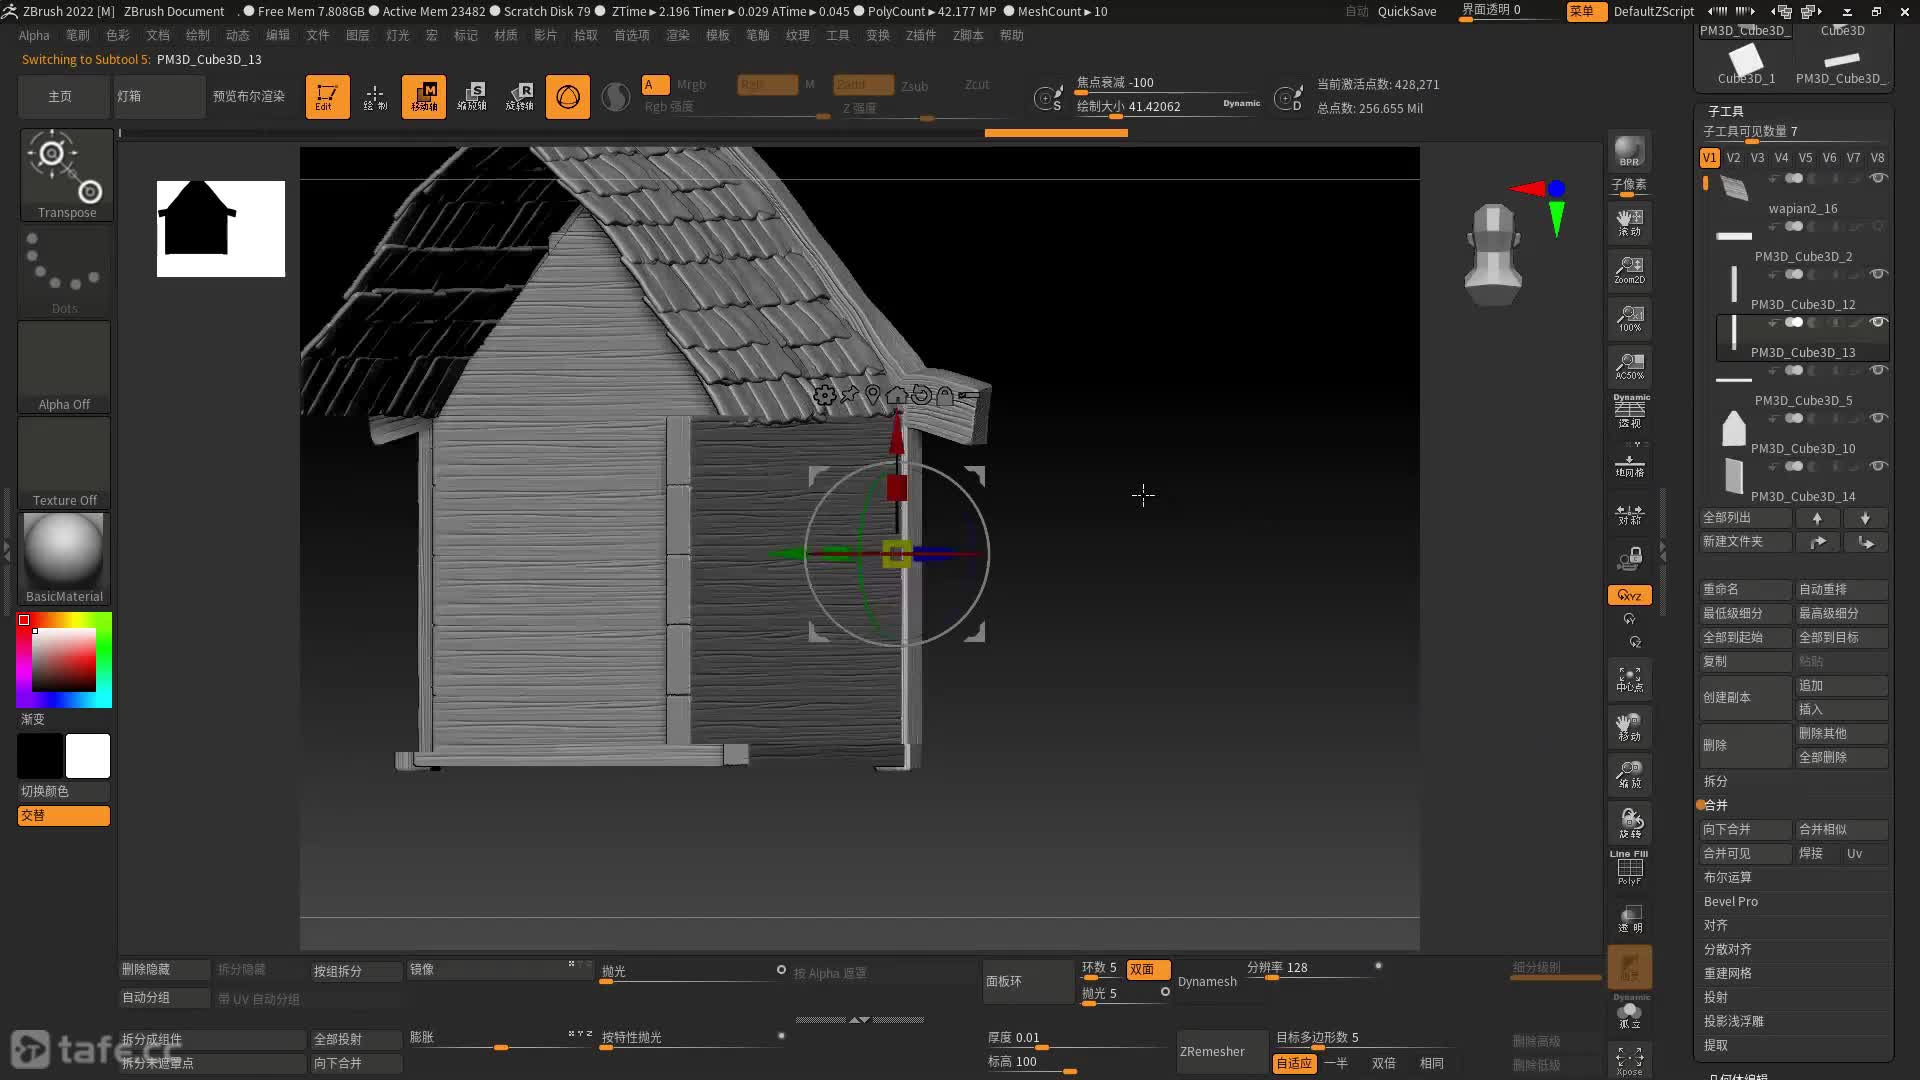Click the gizmo lock icon
Screen dimensions: 1920x1080
click(945, 395)
